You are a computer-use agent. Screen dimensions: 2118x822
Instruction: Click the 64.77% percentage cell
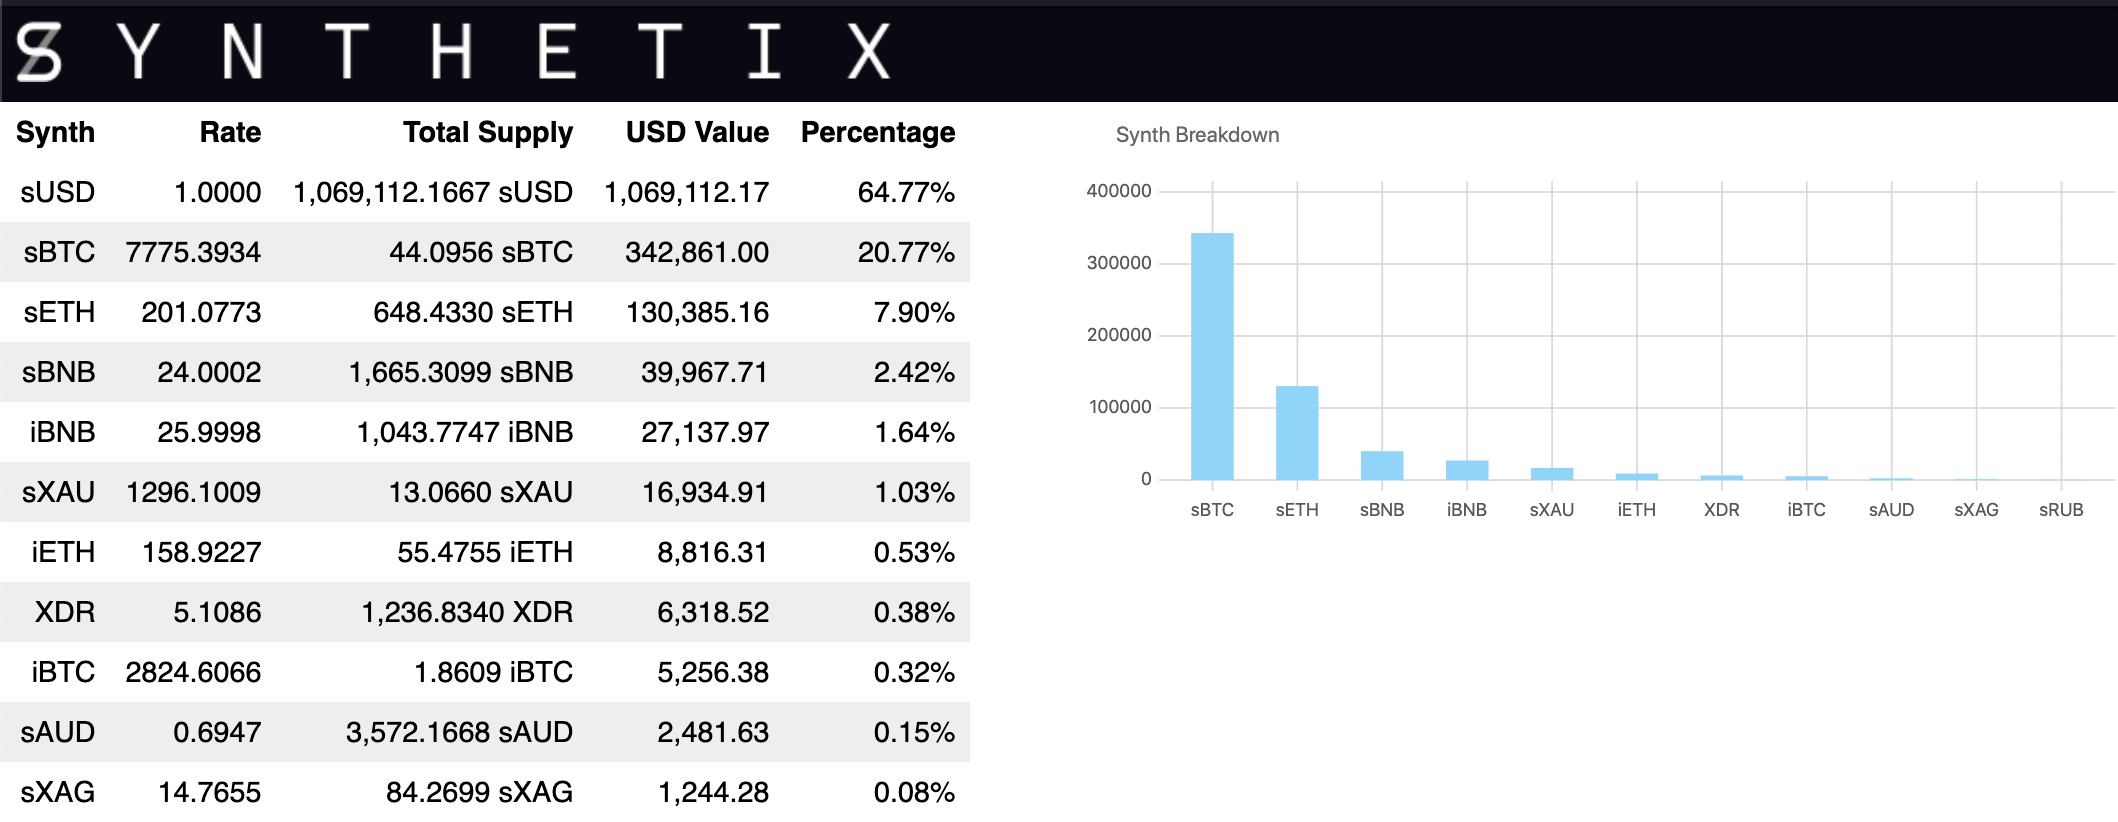pos(906,192)
